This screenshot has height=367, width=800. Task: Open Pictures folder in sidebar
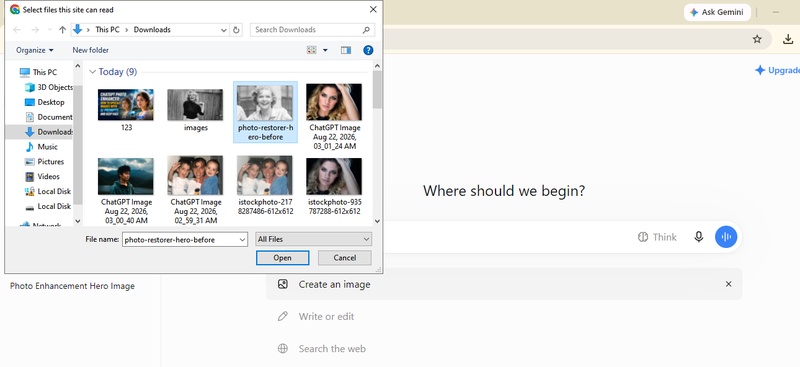click(x=44, y=161)
